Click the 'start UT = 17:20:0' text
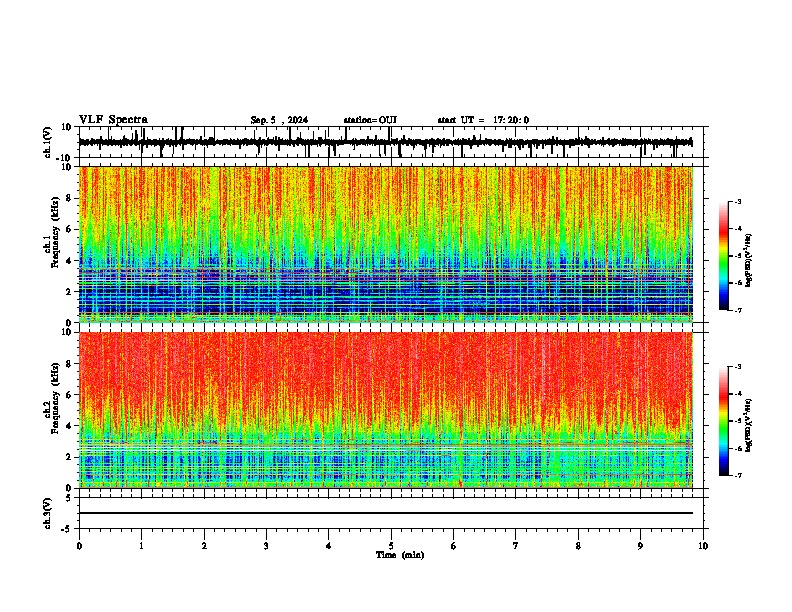The image size is (792, 612). click(483, 120)
